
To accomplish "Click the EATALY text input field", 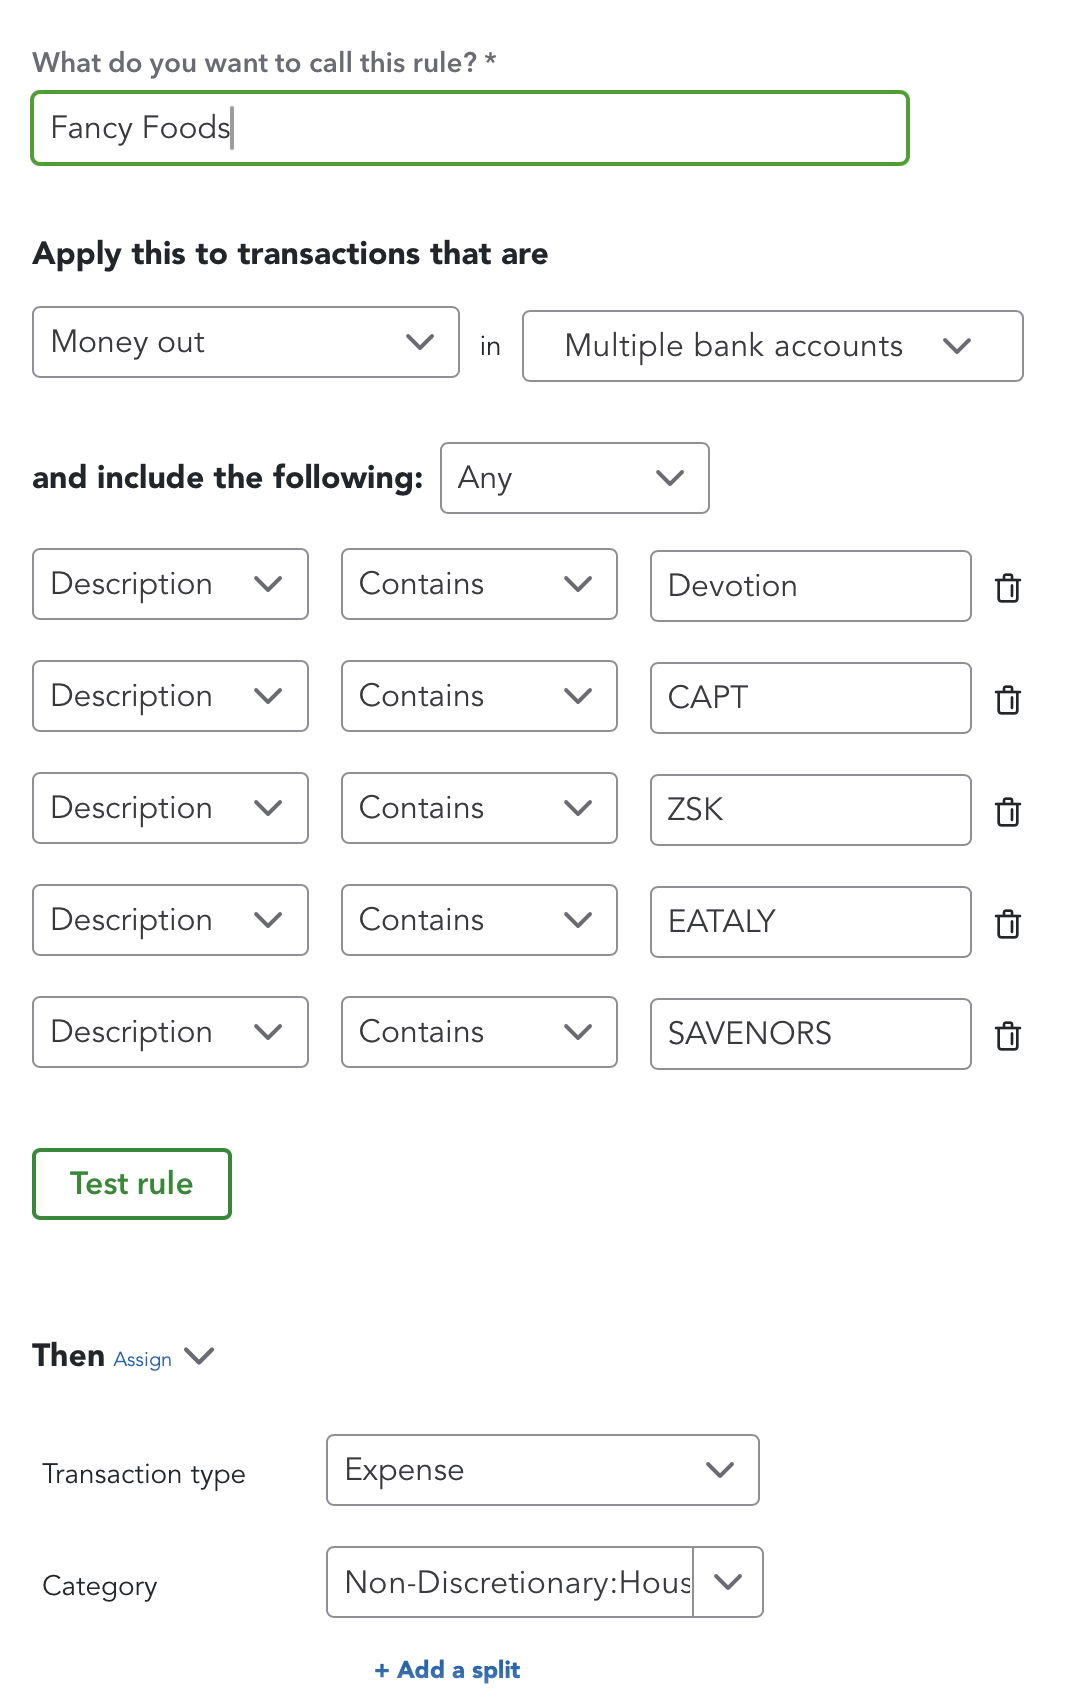I will click(x=810, y=922).
